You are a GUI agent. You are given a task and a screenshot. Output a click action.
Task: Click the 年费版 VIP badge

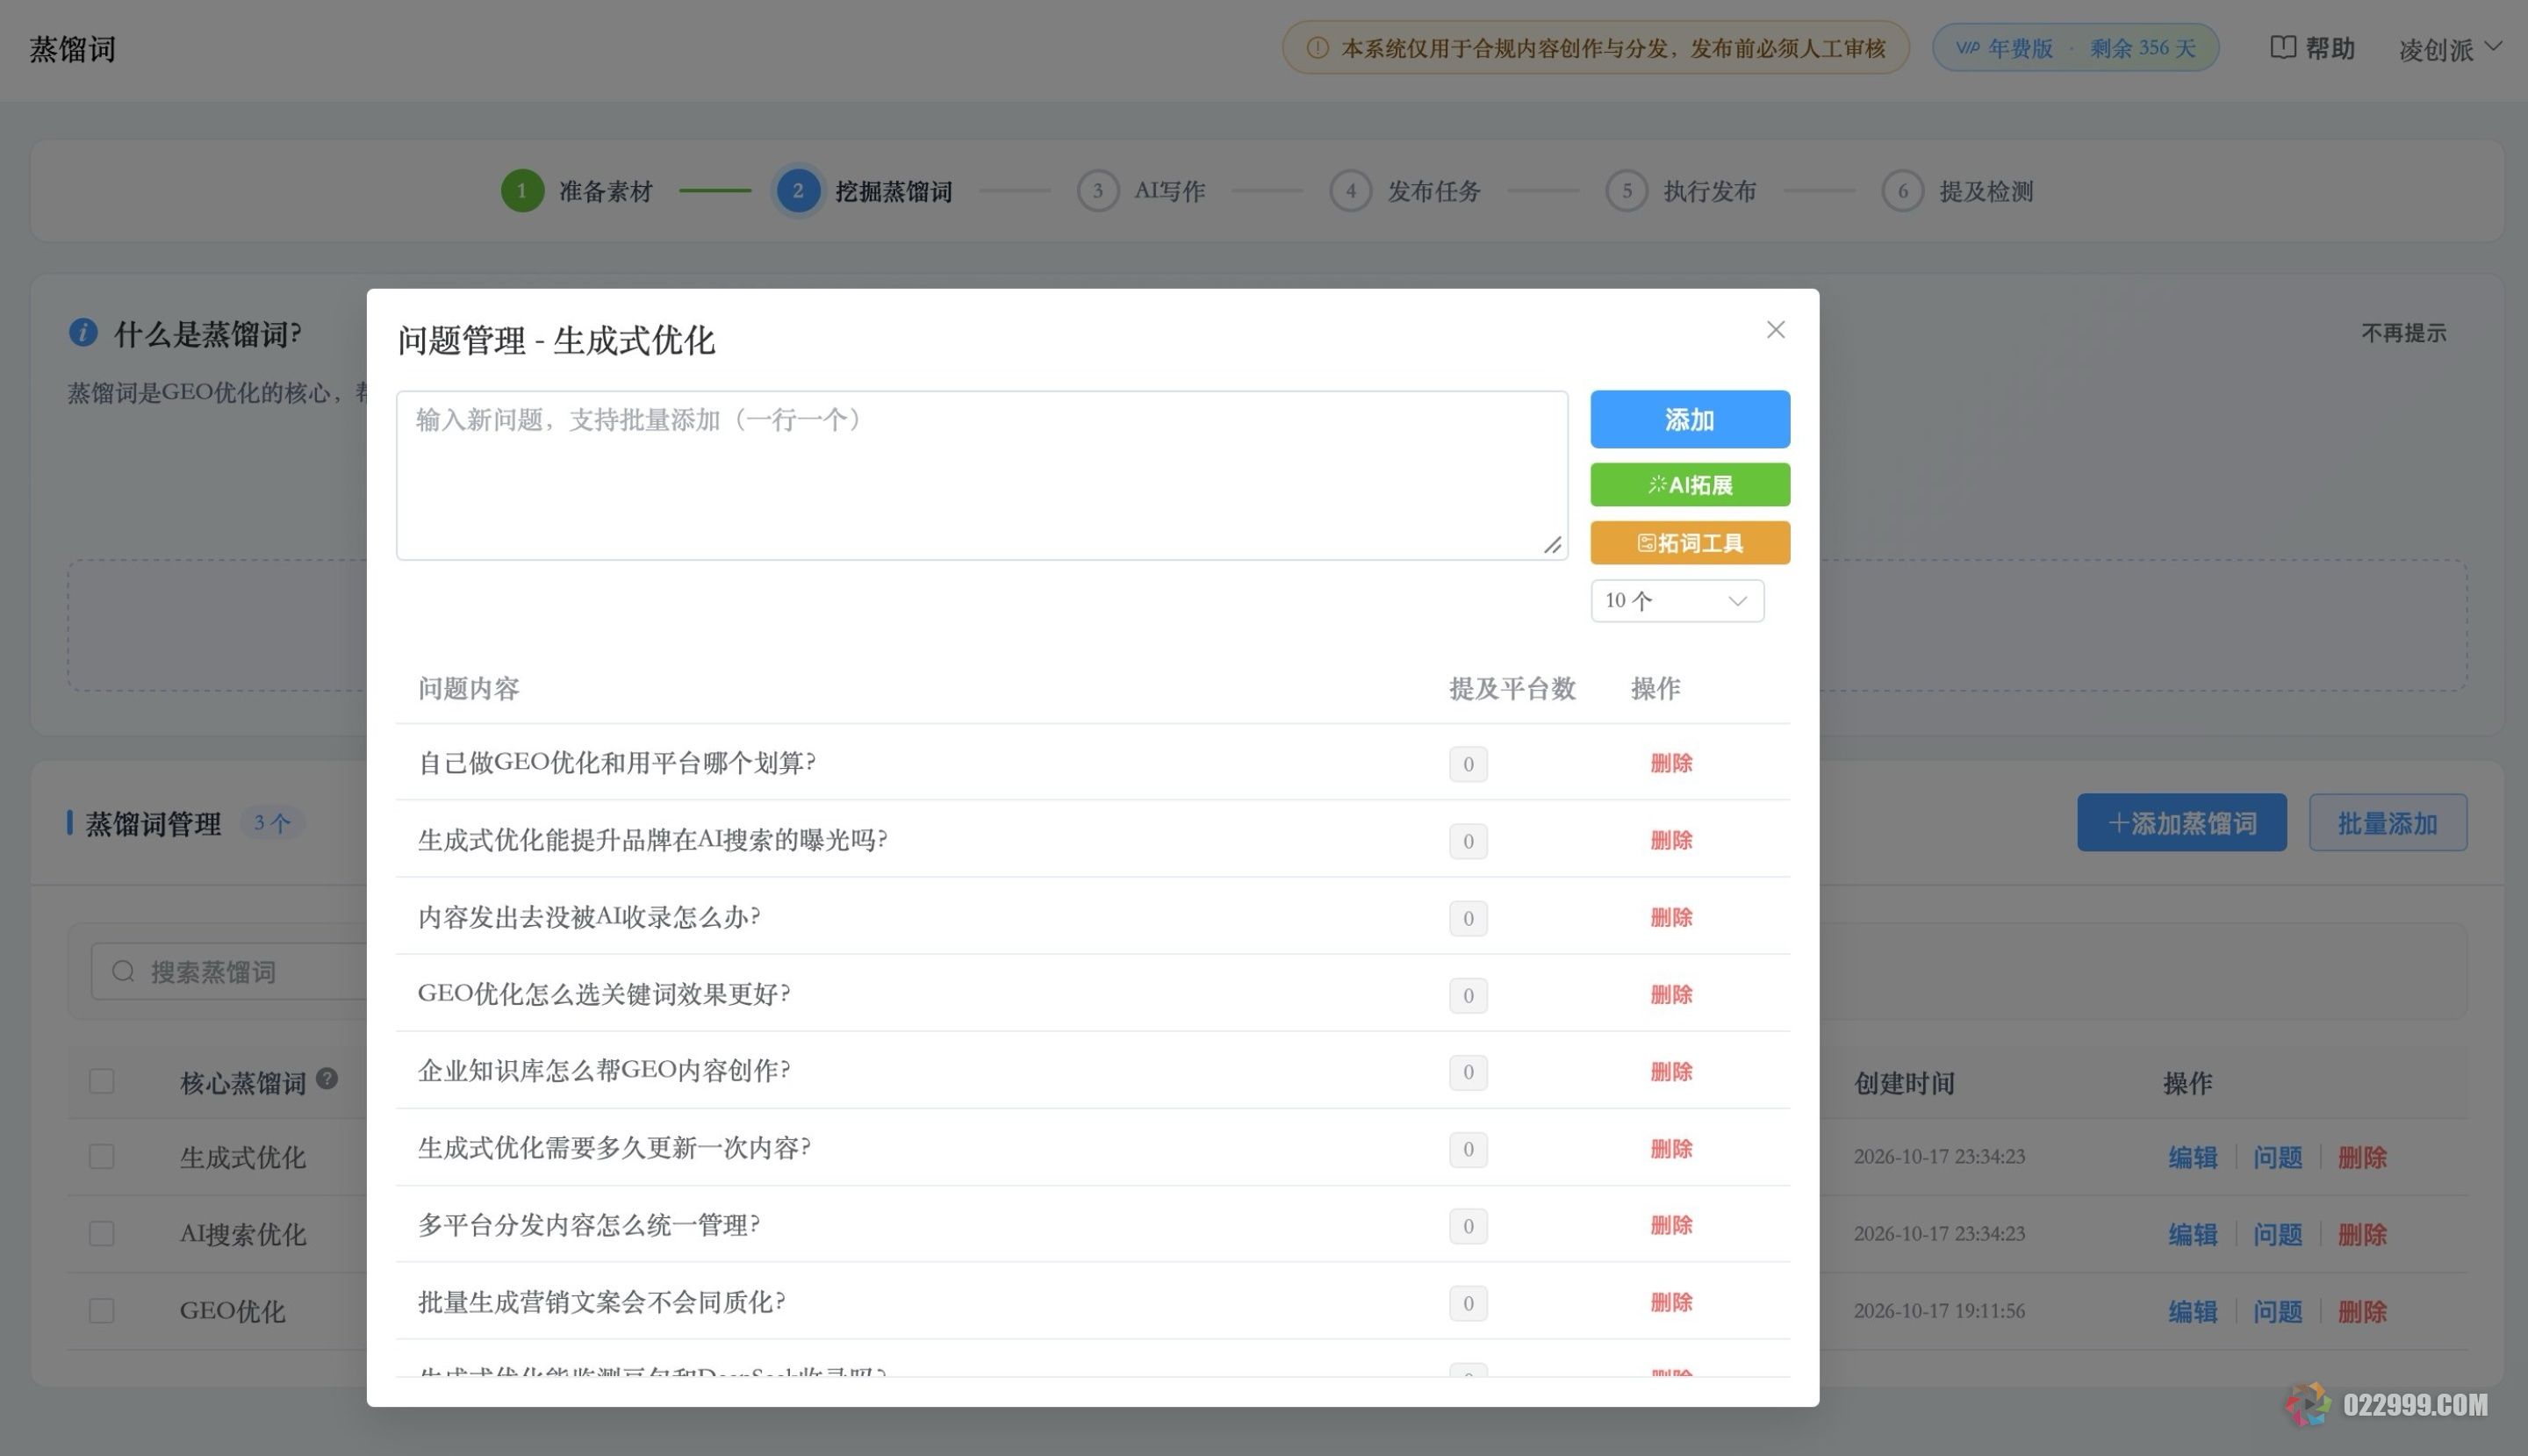click(2075, 48)
